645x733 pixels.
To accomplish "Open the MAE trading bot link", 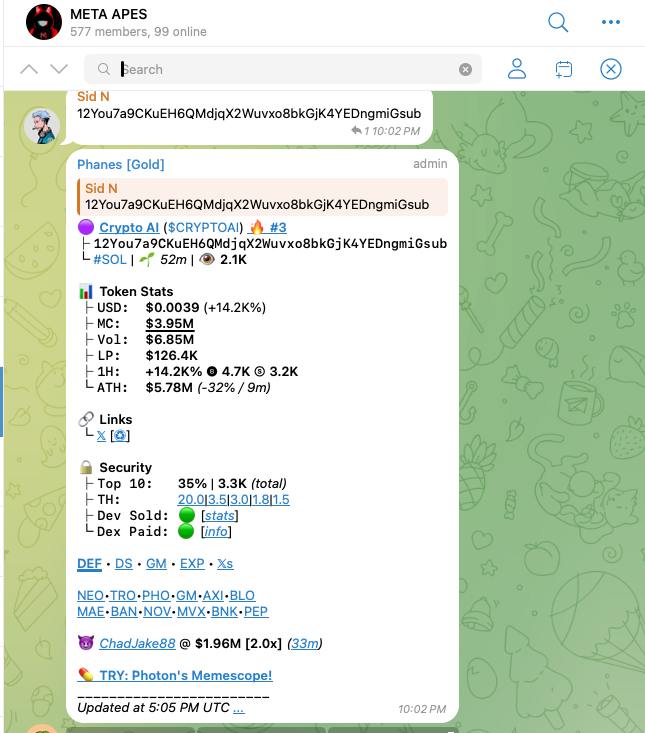I will click(x=91, y=611).
